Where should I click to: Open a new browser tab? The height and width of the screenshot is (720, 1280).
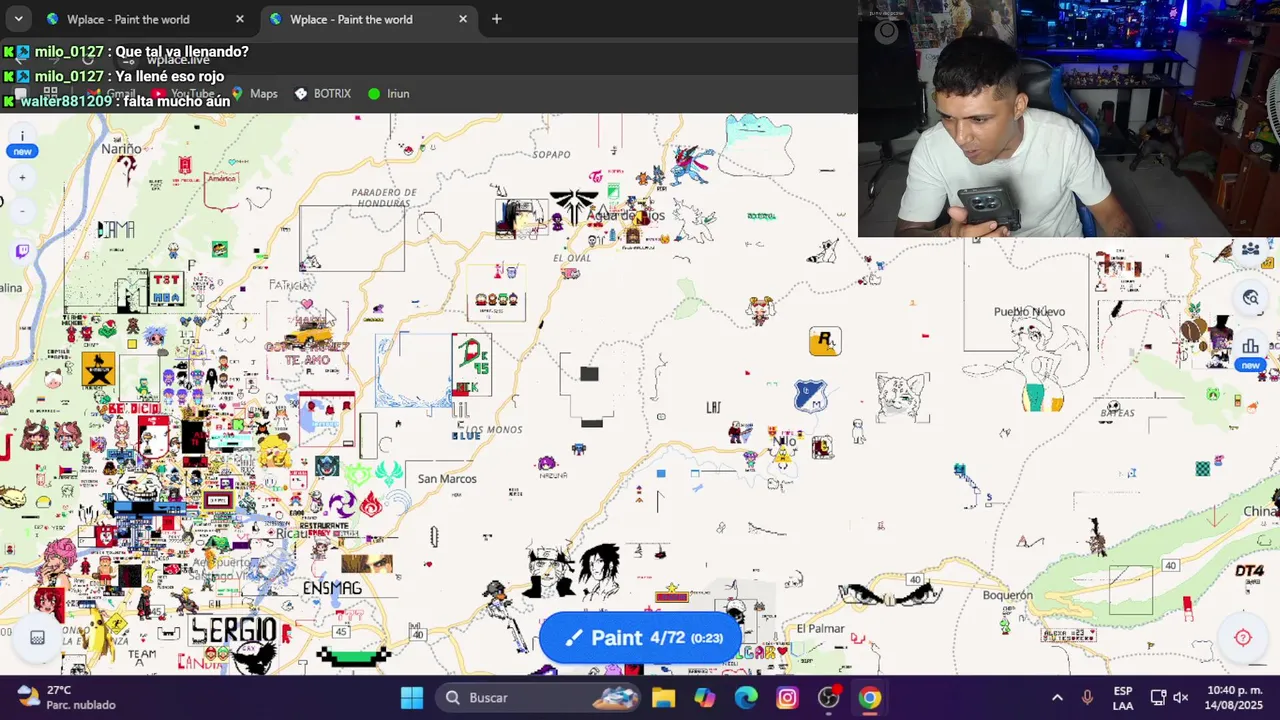(496, 19)
